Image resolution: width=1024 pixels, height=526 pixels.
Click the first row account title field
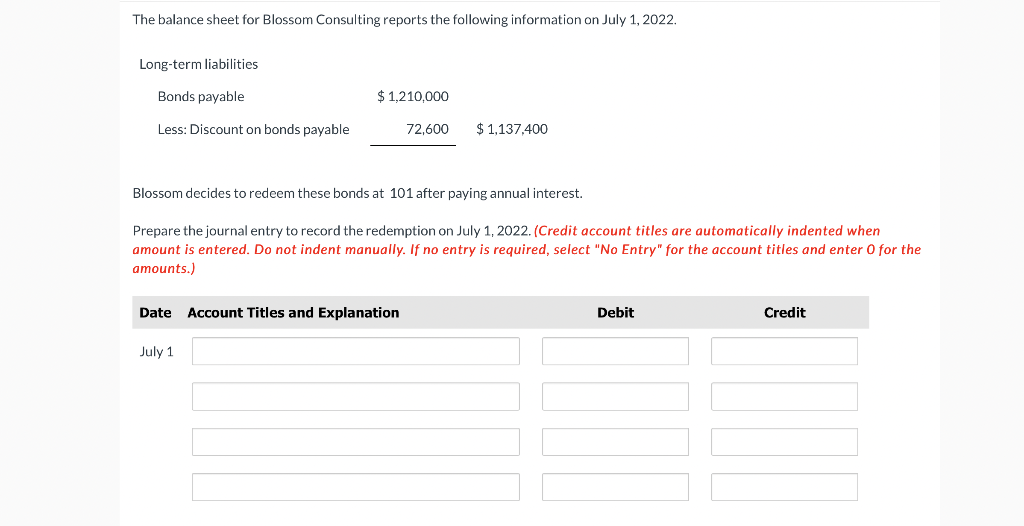tap(356, 351)
